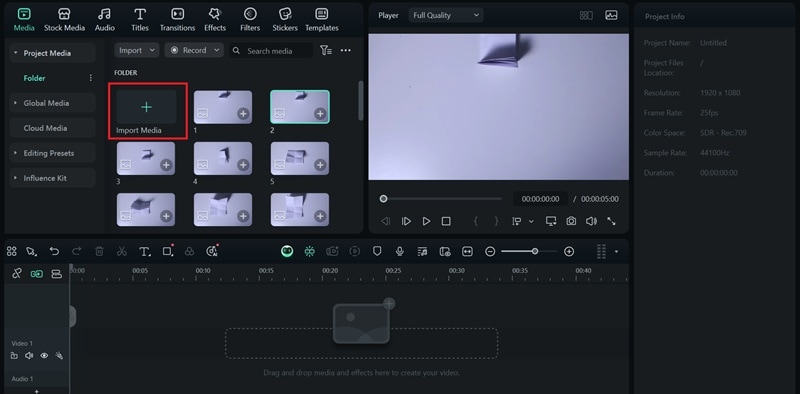
Task: Choose the selection pointer tool
Action: 32,251
